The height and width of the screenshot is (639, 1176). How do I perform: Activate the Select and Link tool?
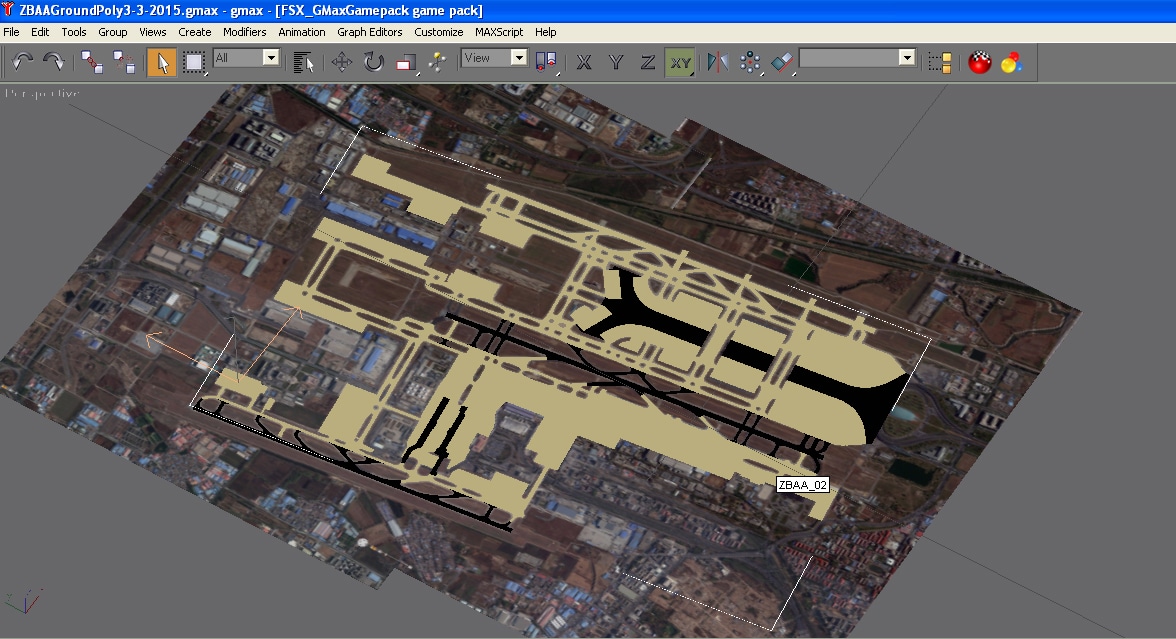click(92, 62)
